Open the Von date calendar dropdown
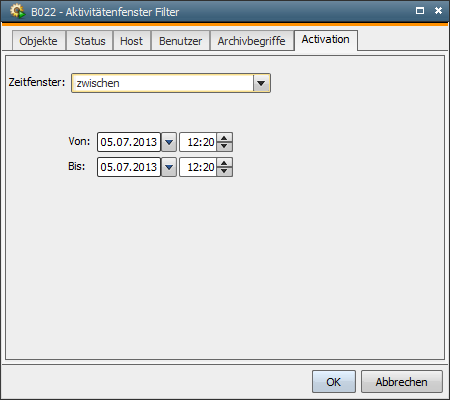Viewport: 450px width, 400px height. [169, 142]
